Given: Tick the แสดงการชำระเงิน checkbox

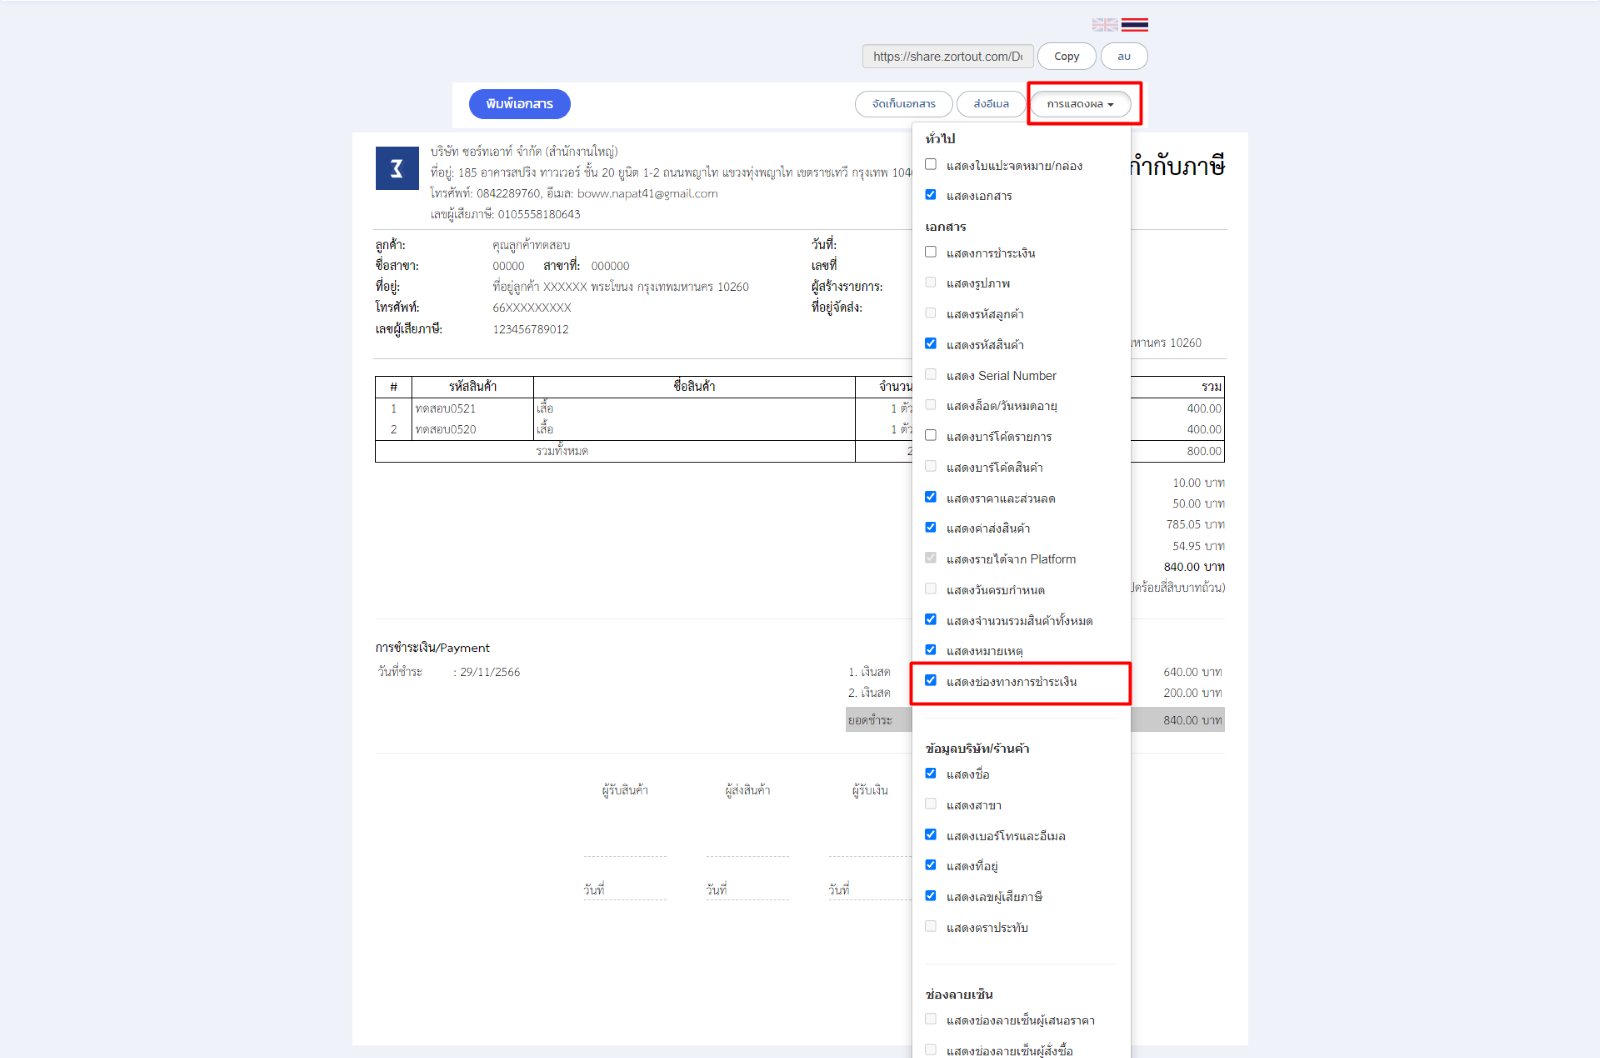Looking at the screenshot, I should [x=931, y=253].
